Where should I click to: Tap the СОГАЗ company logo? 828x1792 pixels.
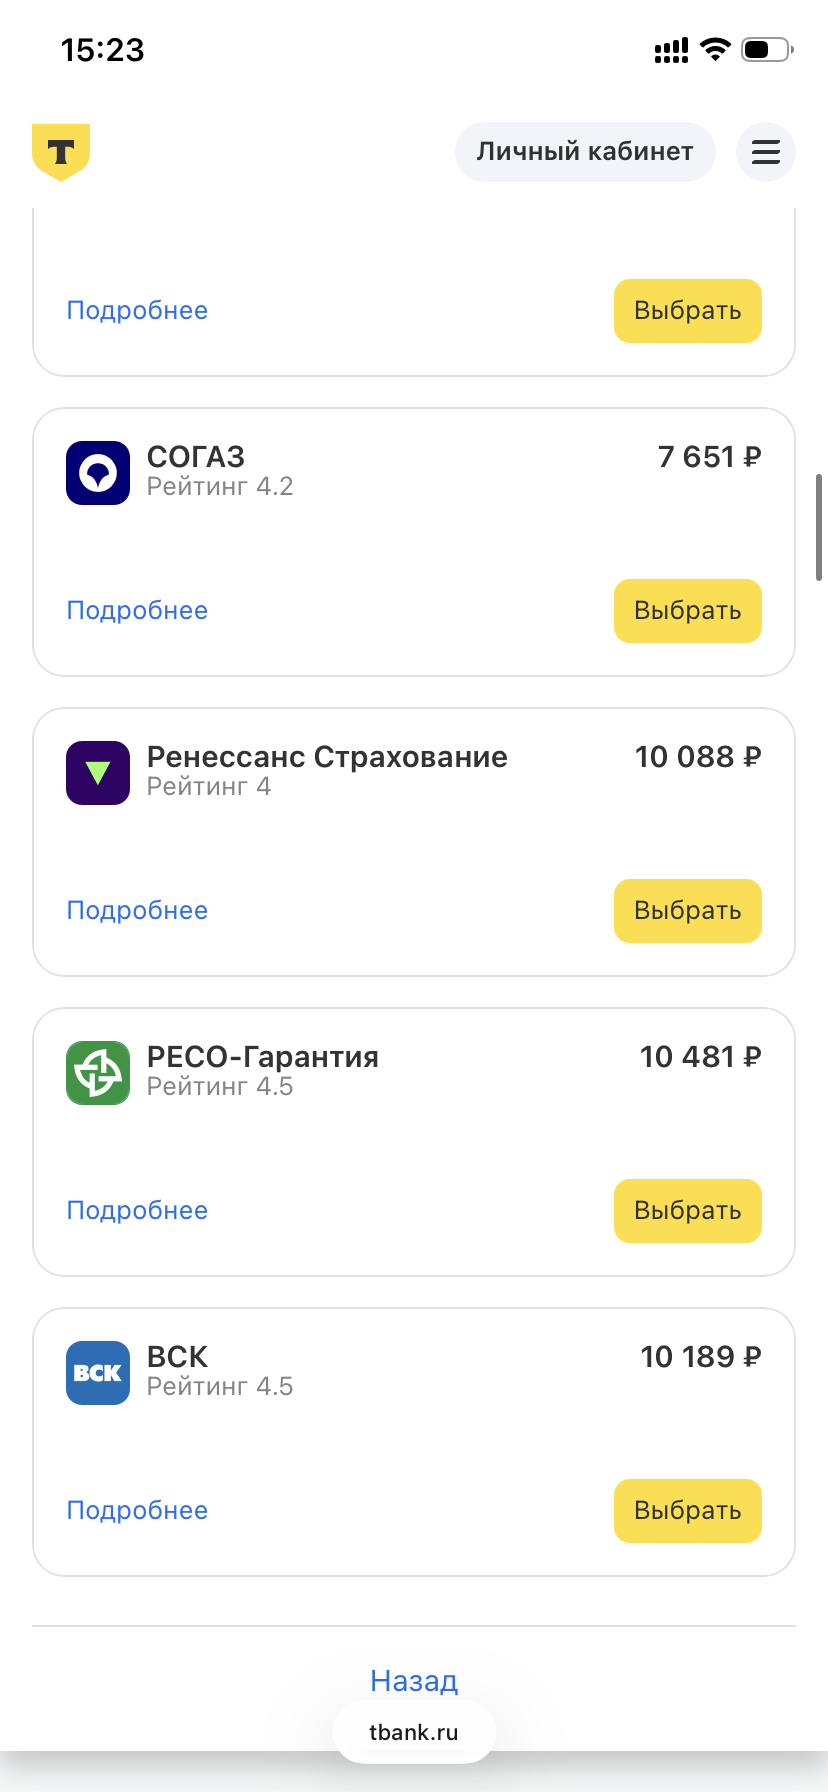[98, 473]
